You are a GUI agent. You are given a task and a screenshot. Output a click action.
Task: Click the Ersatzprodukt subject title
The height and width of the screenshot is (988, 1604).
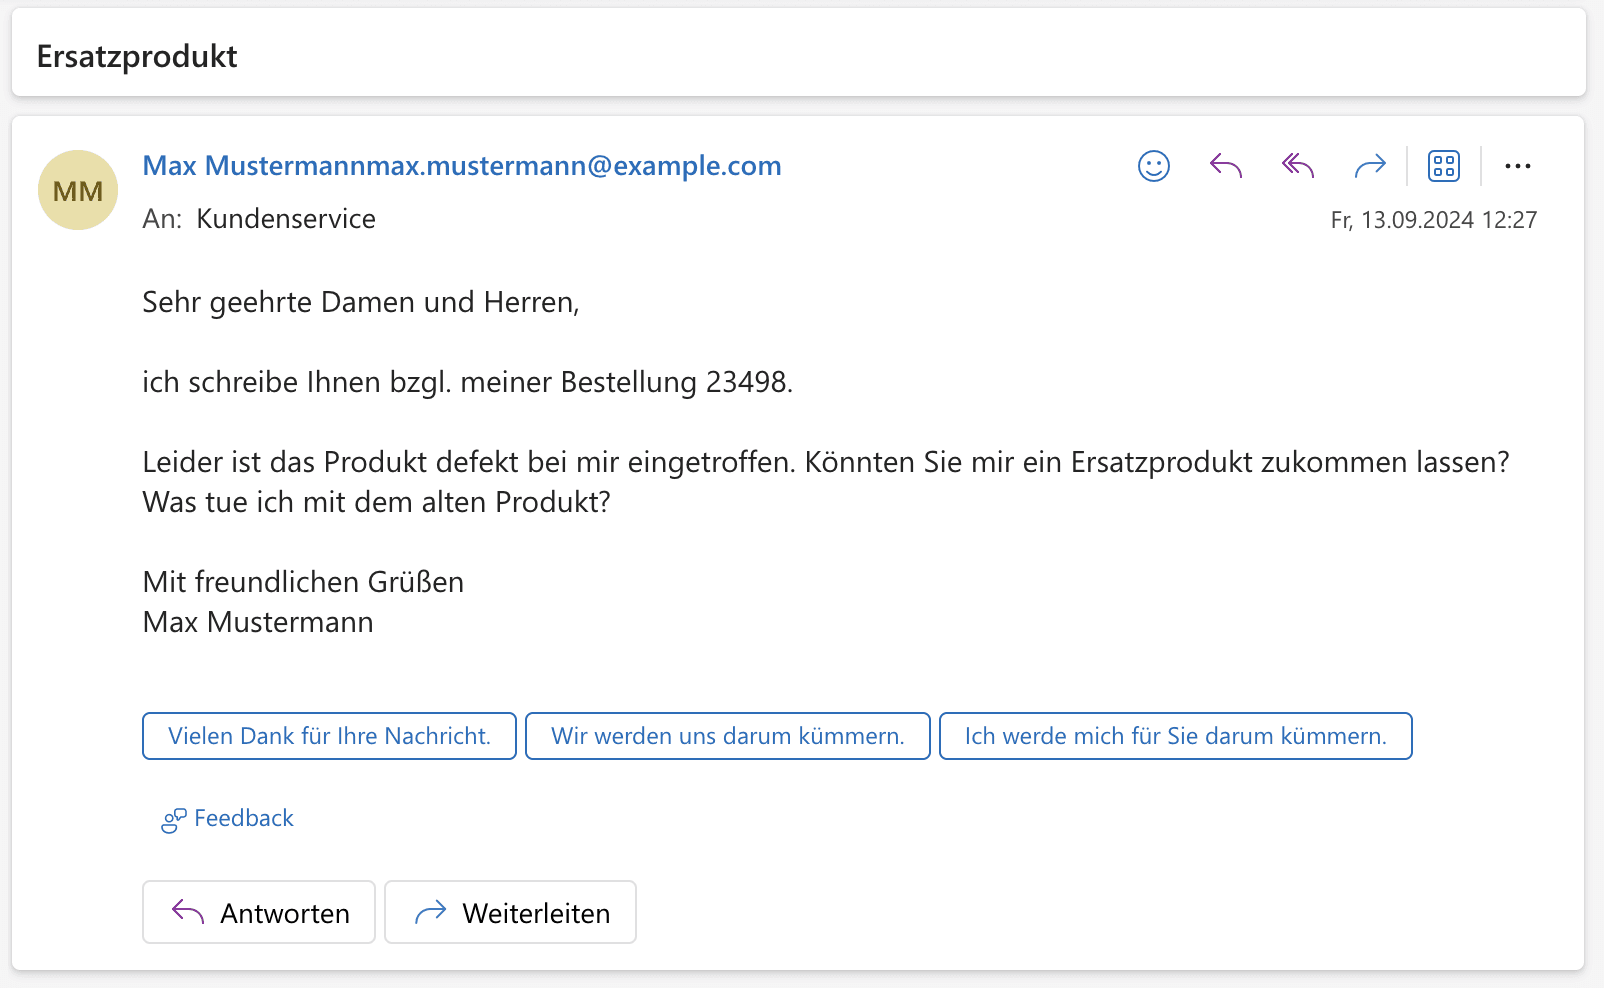137,56
